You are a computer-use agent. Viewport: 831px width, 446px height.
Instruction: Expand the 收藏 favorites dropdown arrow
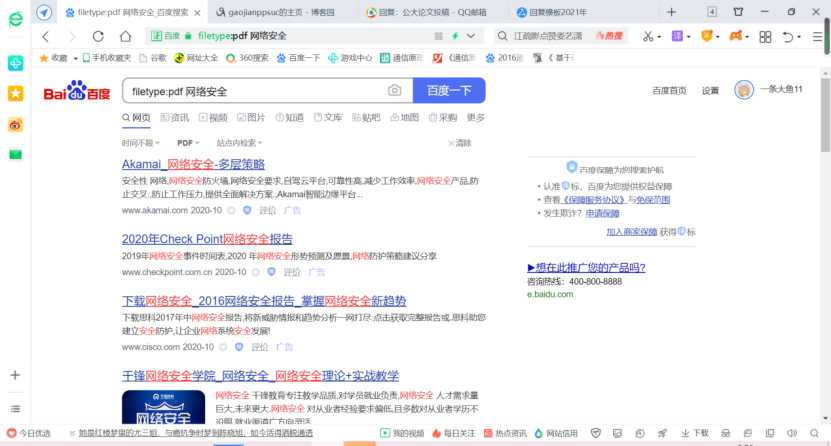click(x=75, y=58)
